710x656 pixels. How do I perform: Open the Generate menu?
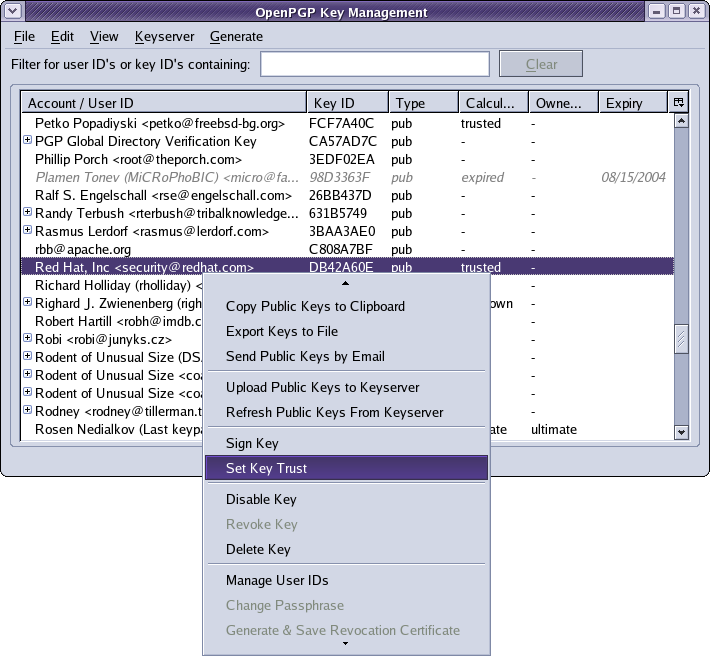(x=236, y=36)
